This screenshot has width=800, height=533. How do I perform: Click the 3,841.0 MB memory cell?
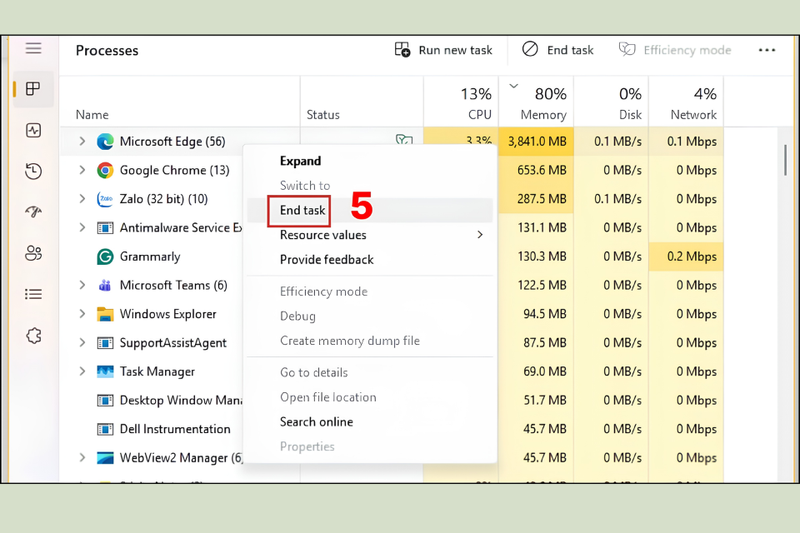[536, 141]
